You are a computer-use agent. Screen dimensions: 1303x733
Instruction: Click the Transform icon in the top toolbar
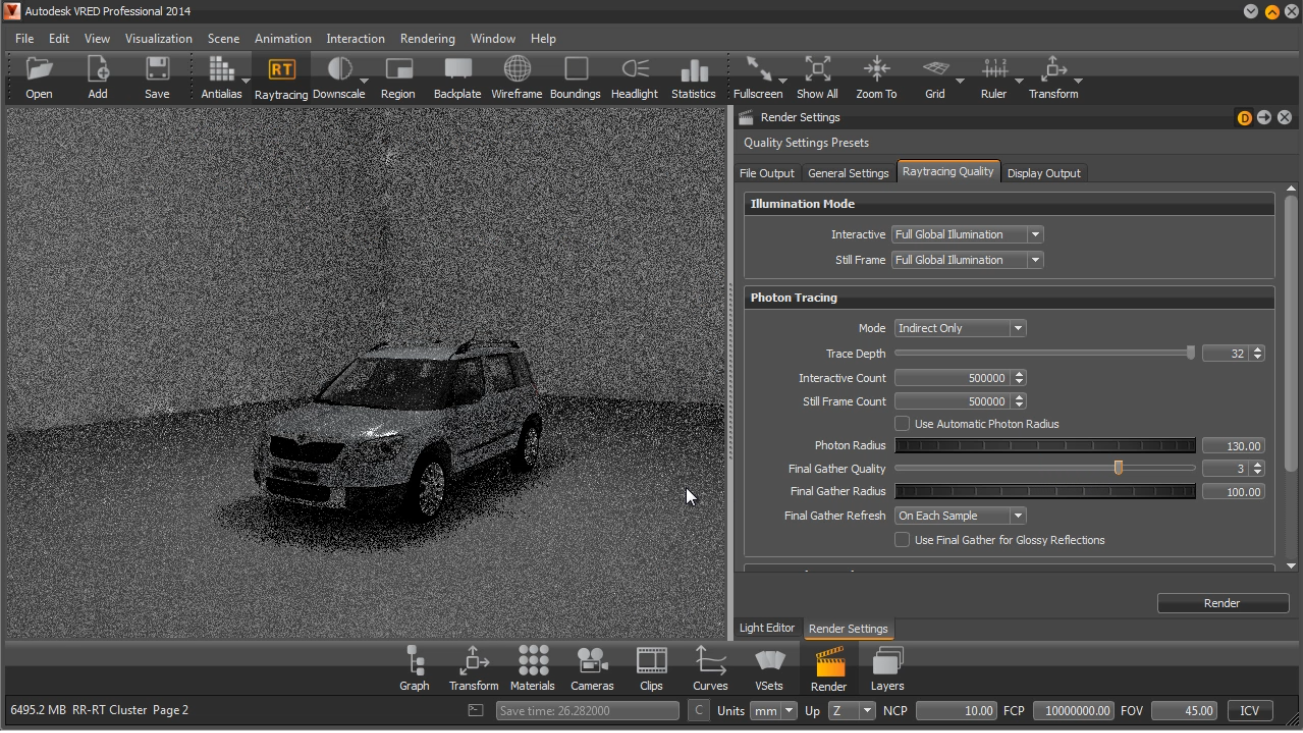click(1053, 77)
